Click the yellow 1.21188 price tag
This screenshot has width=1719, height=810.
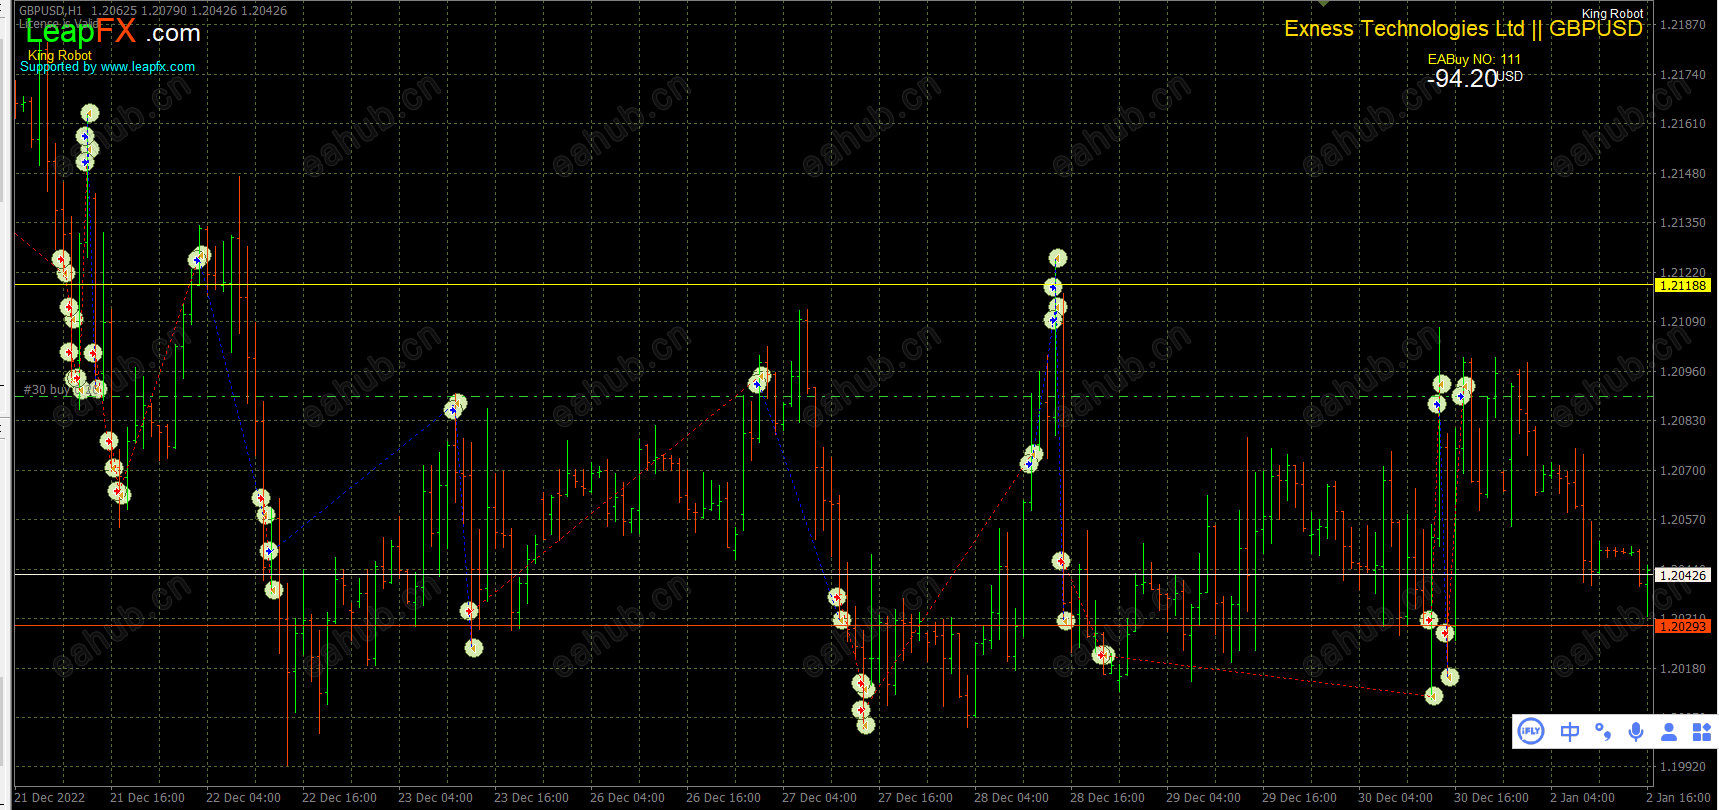[1683, 285]
